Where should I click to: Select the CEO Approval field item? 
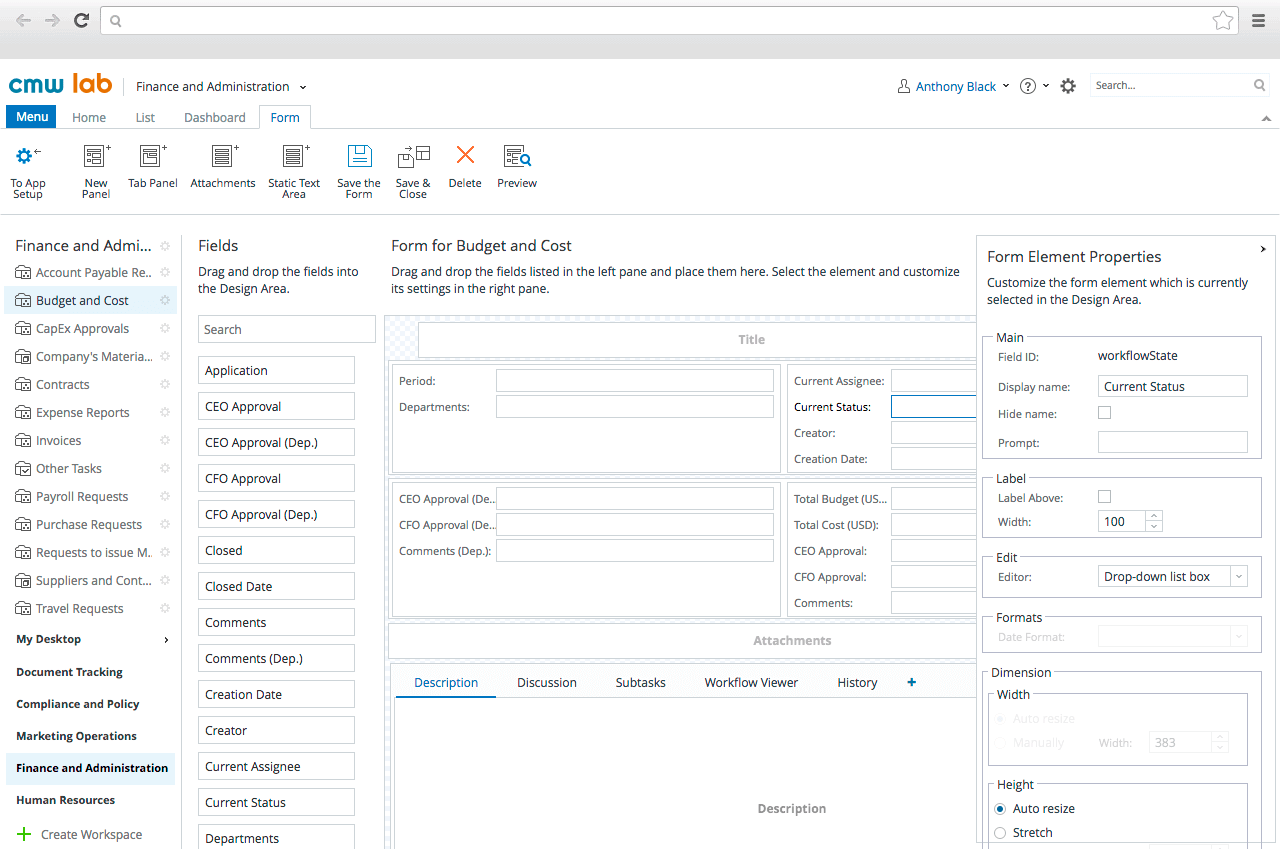276,406
